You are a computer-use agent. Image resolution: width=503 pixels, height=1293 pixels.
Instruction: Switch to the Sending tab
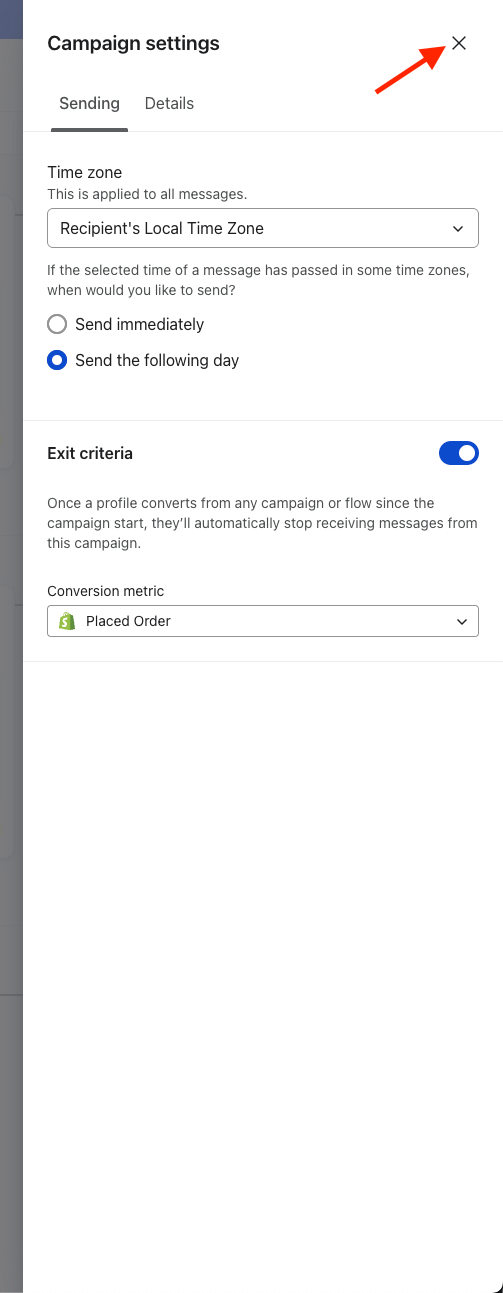[x=89, y=103]
